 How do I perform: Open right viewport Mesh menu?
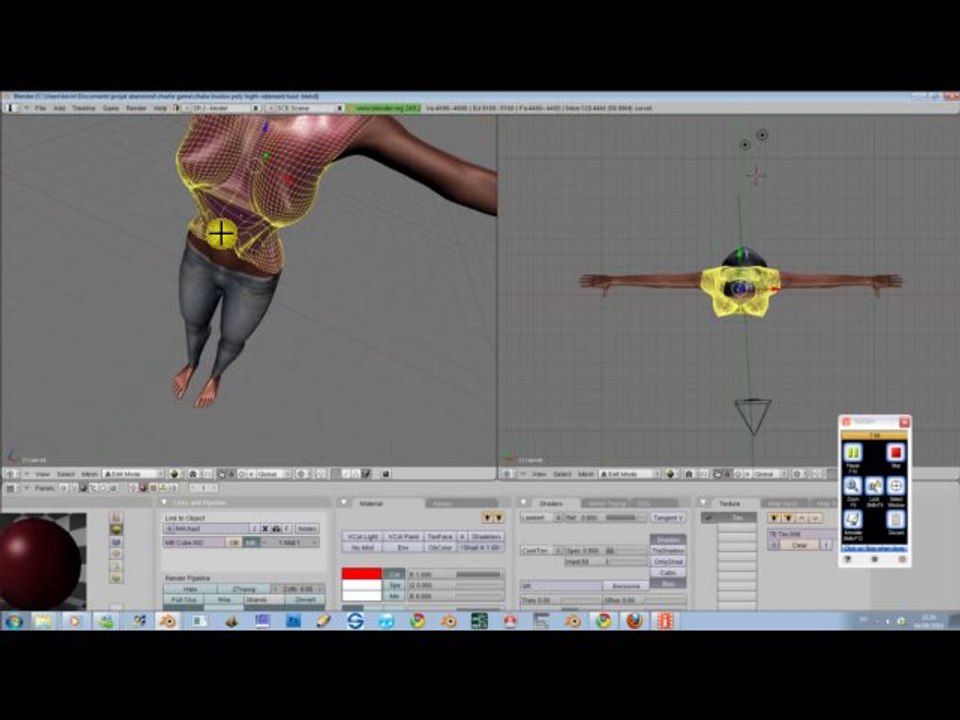(586, 474)
